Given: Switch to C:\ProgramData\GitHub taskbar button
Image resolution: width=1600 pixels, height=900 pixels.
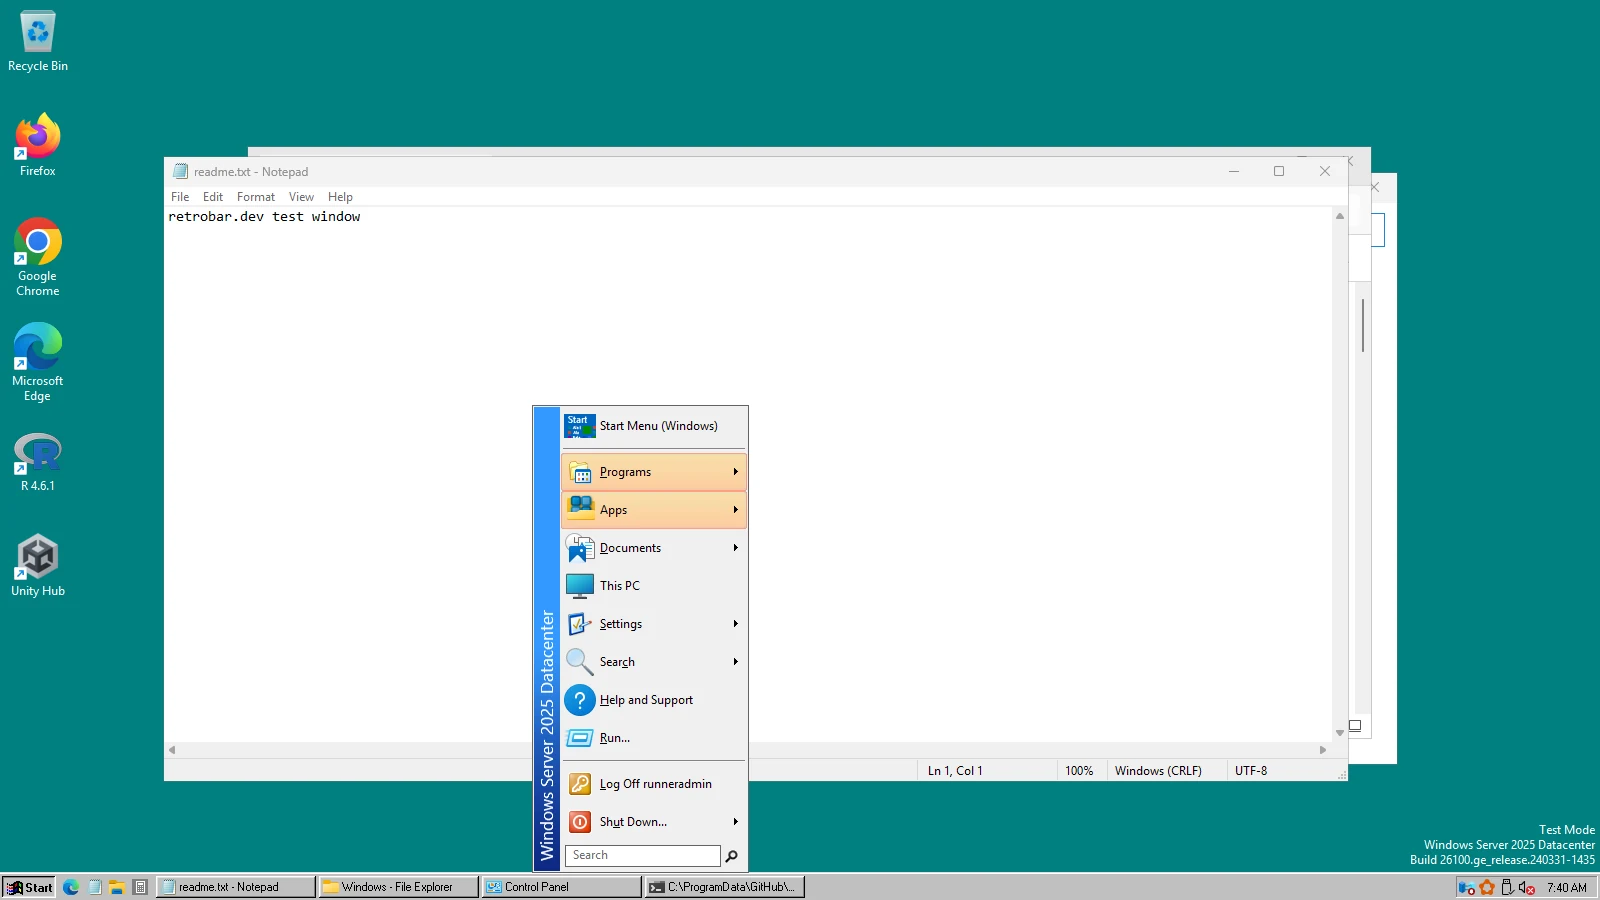Looking at the screenshot, I should [x=724, y=887].
